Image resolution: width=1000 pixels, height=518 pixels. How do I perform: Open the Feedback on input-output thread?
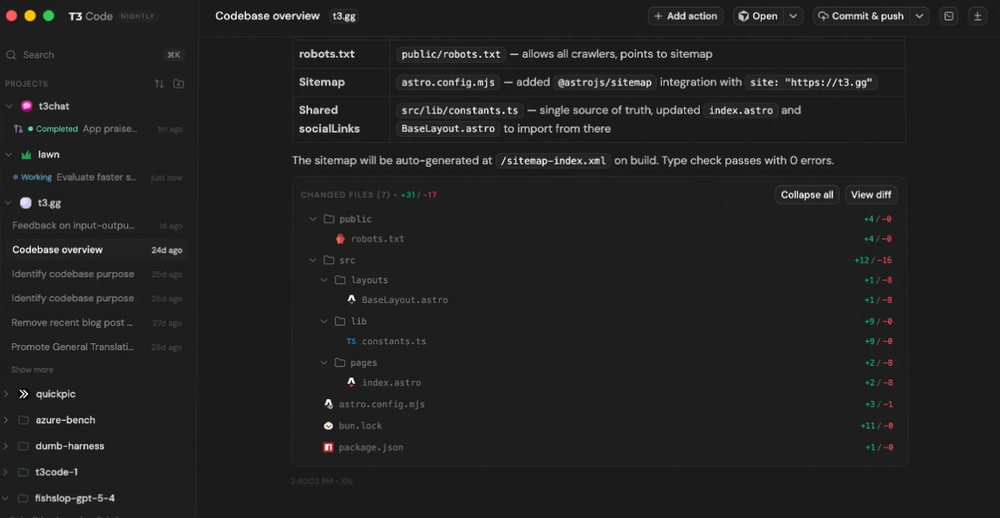pos(97,226)
